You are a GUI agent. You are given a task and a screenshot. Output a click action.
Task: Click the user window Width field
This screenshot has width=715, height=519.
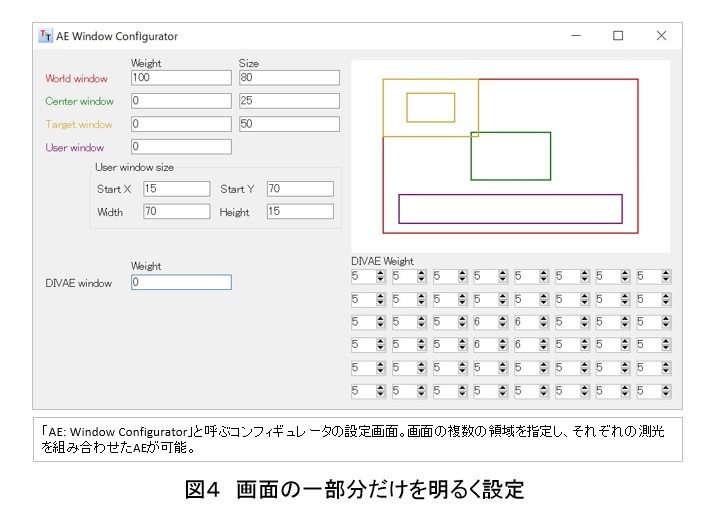coord(176,212)
